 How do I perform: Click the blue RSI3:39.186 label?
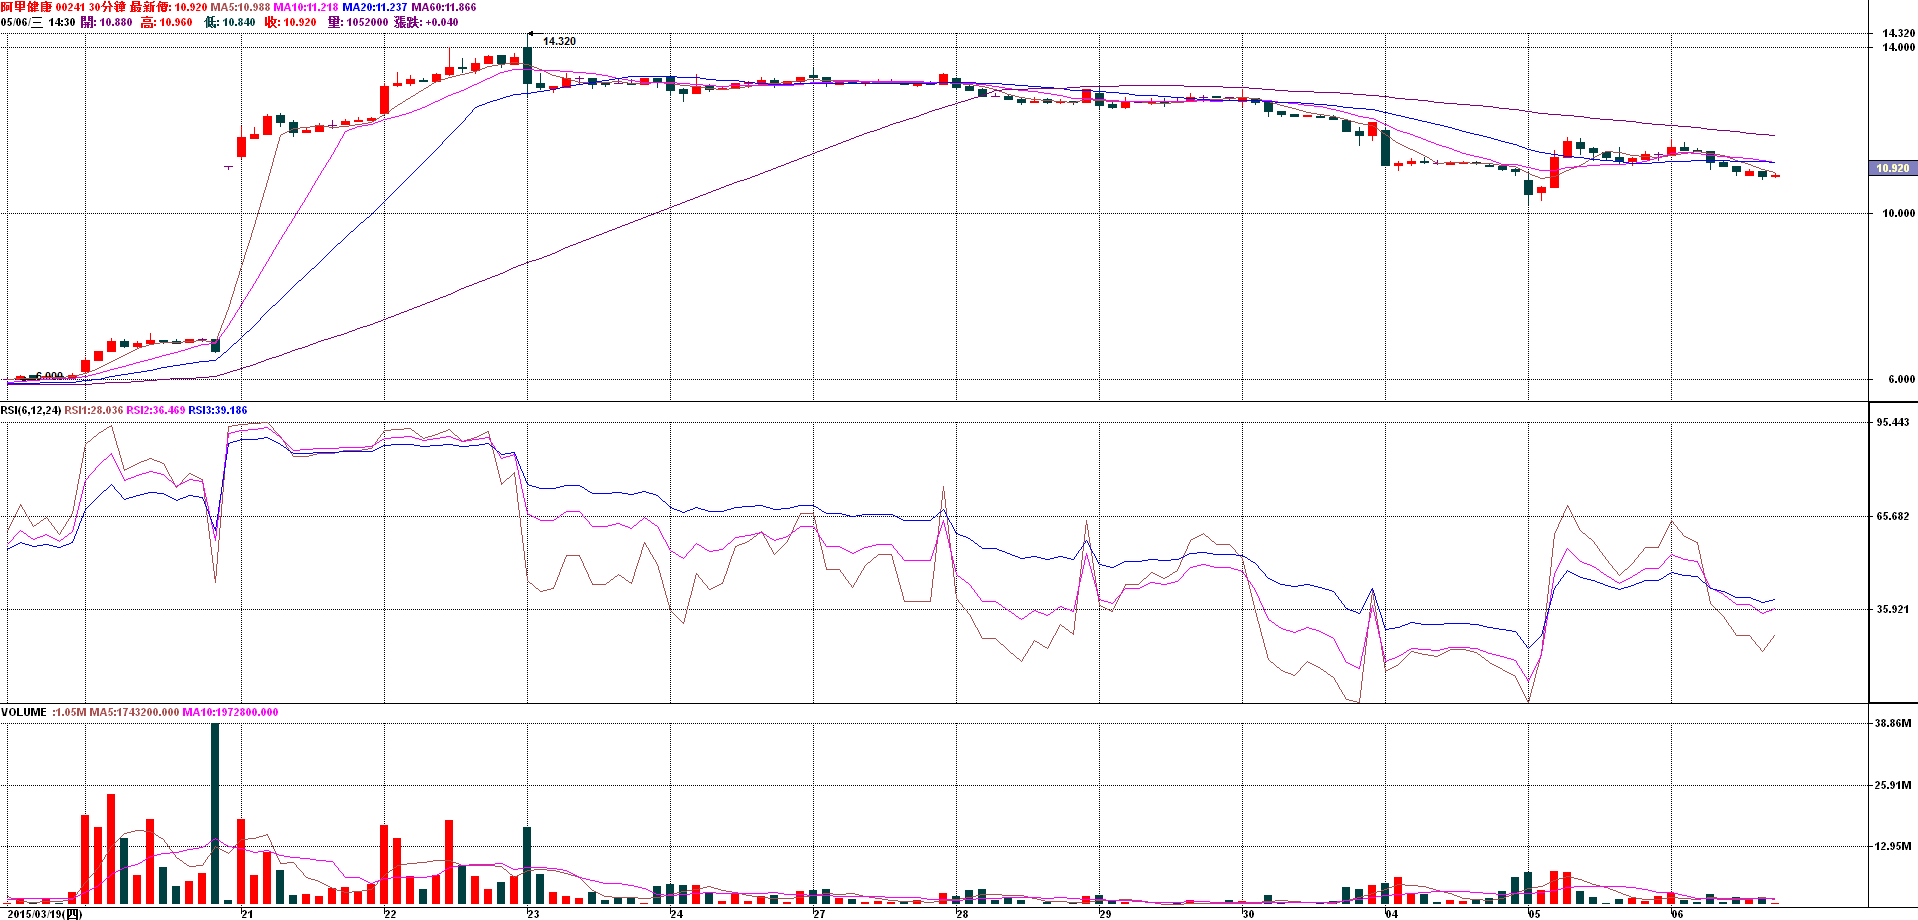[x=217, y=410]
